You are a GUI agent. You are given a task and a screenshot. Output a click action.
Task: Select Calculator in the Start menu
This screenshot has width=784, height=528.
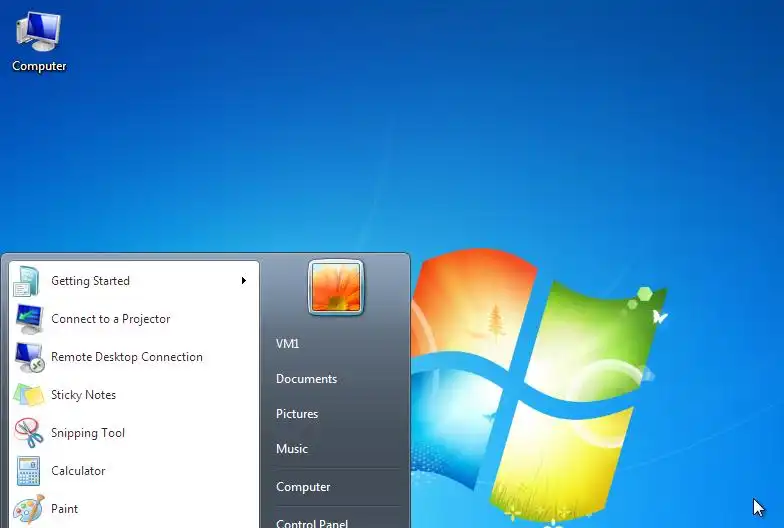134,471
